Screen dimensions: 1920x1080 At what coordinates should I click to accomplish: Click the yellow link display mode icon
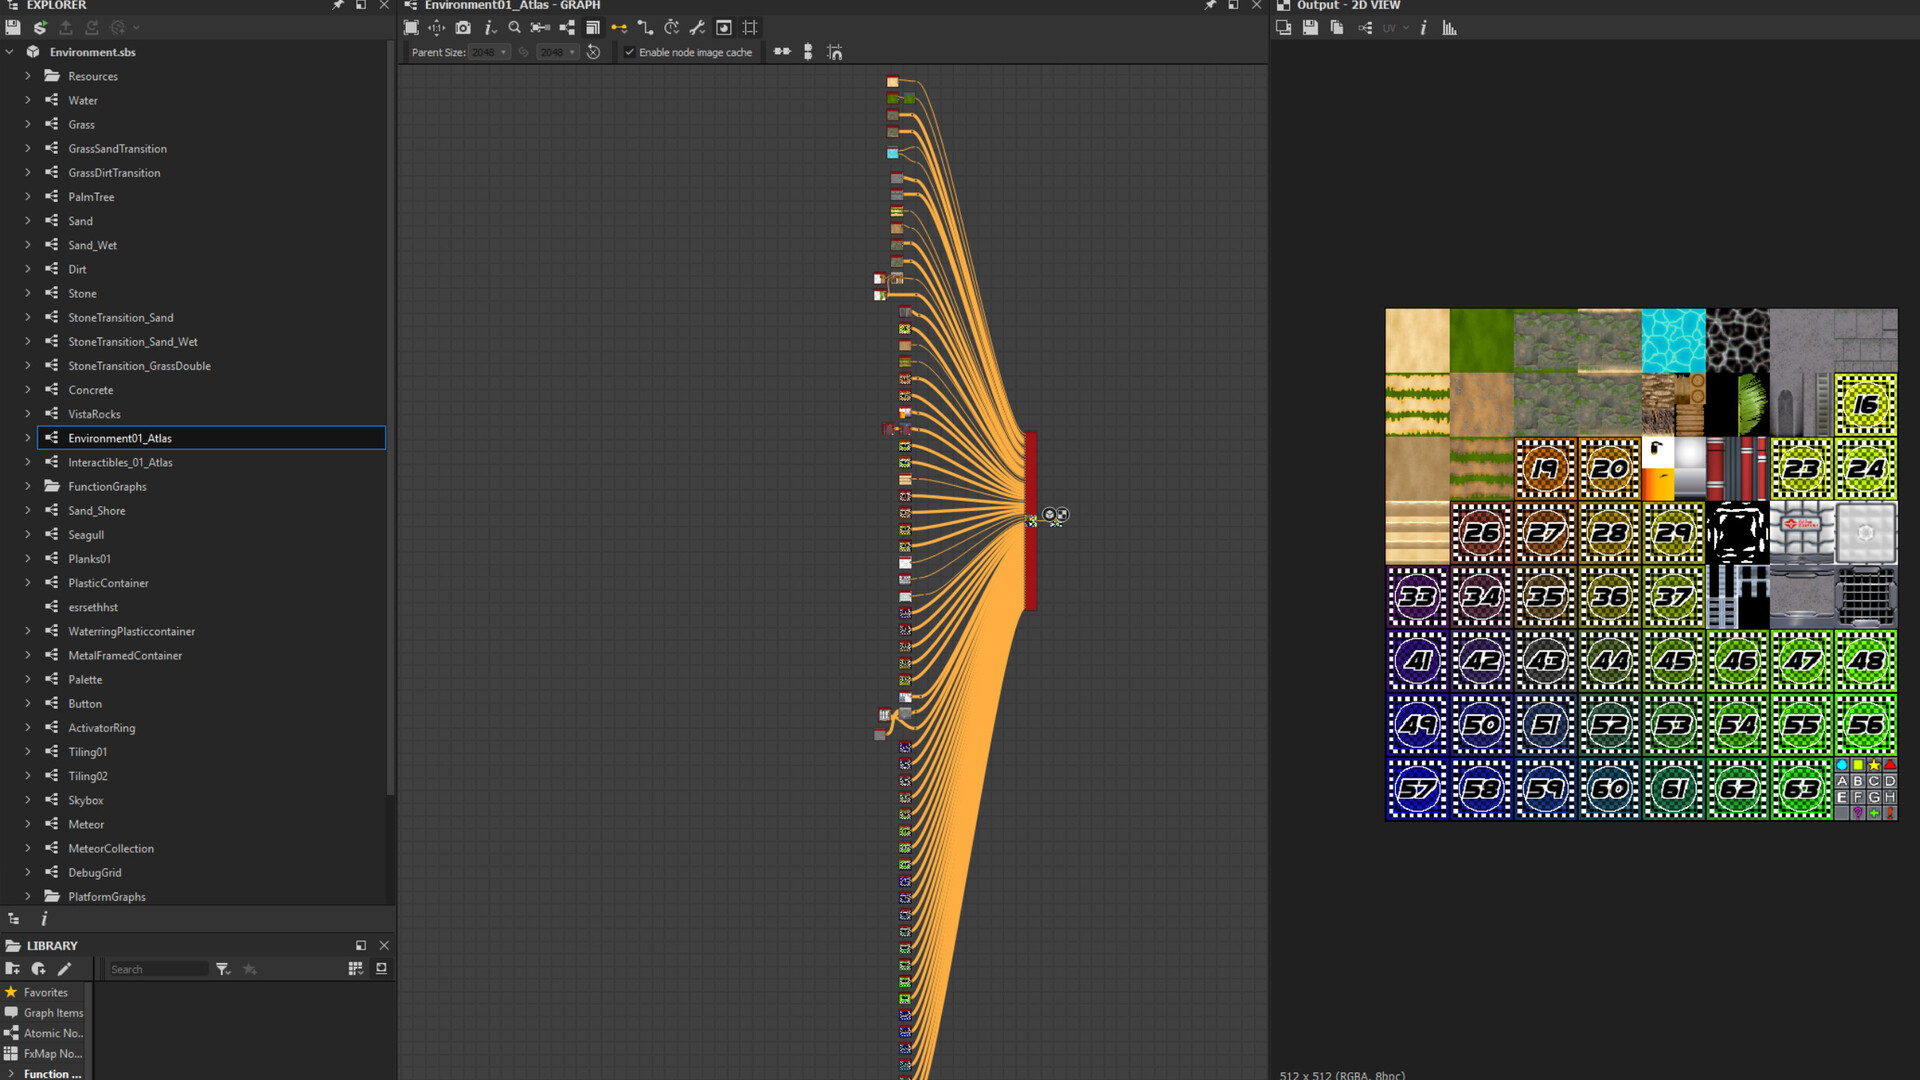[x=619, y=28]
